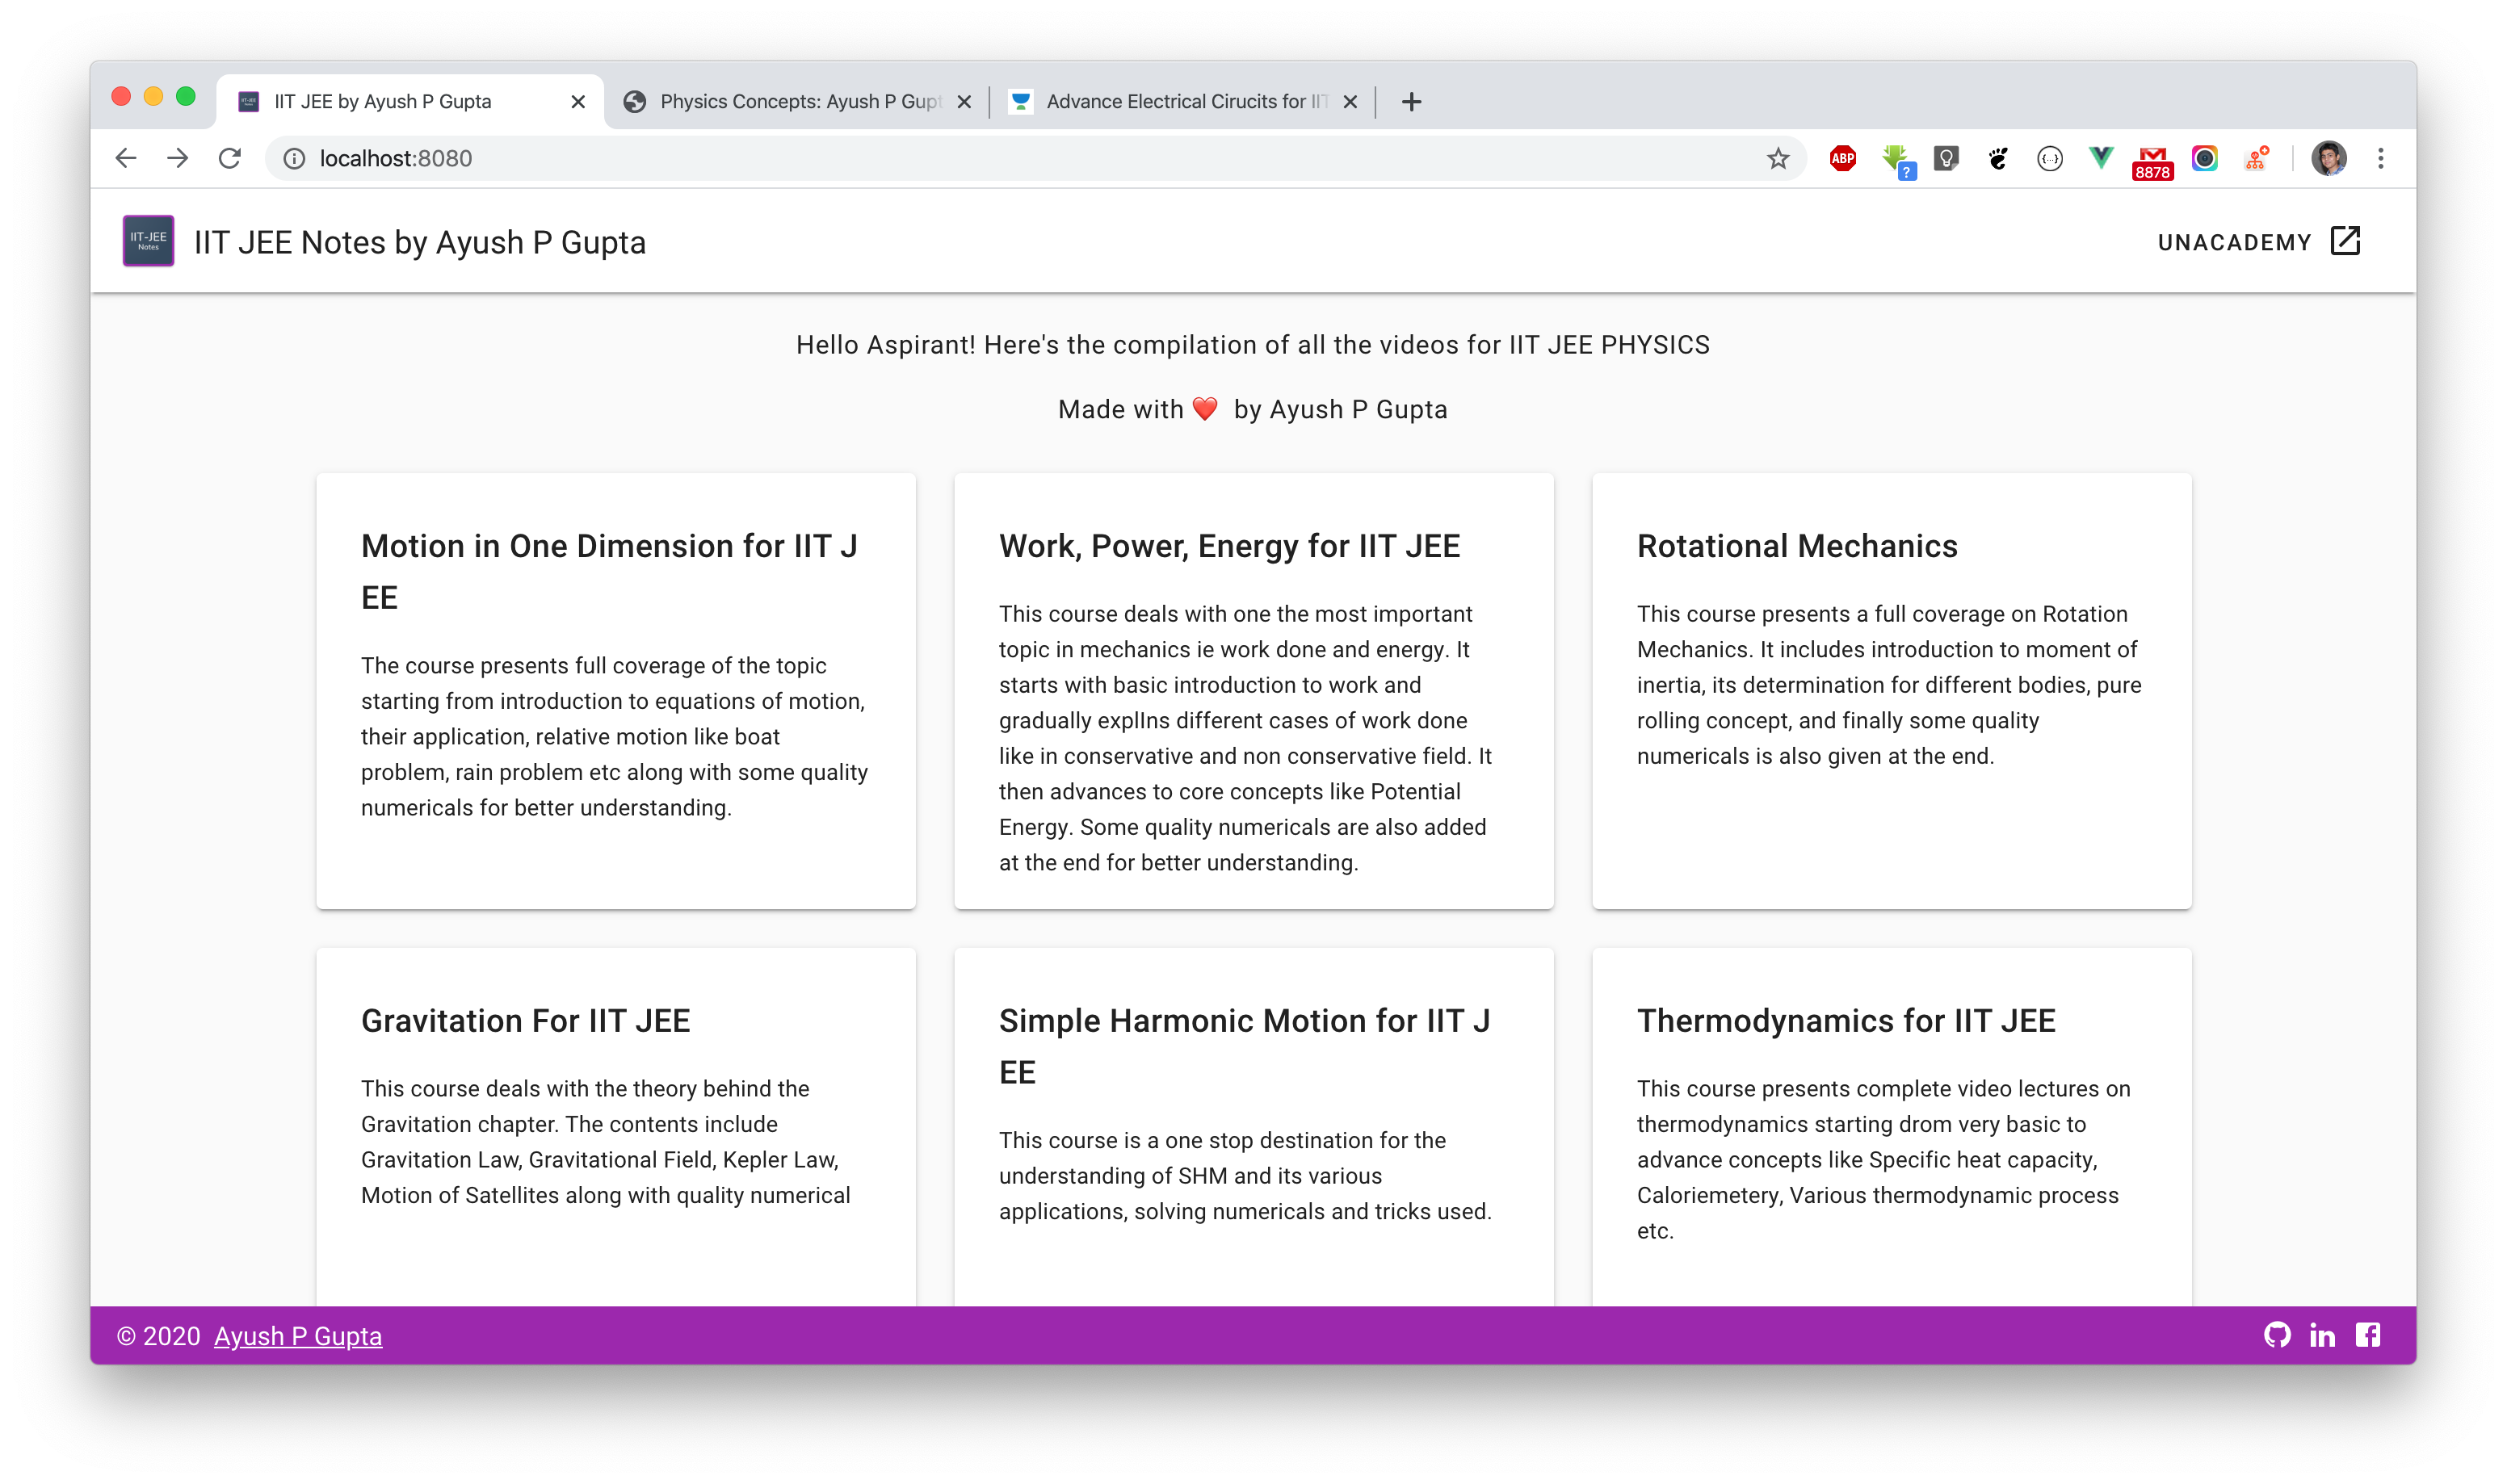Open the LinkedIn icon in footer
This screenshot has width=2507, height=1484.
(x=2322, y=1335)
